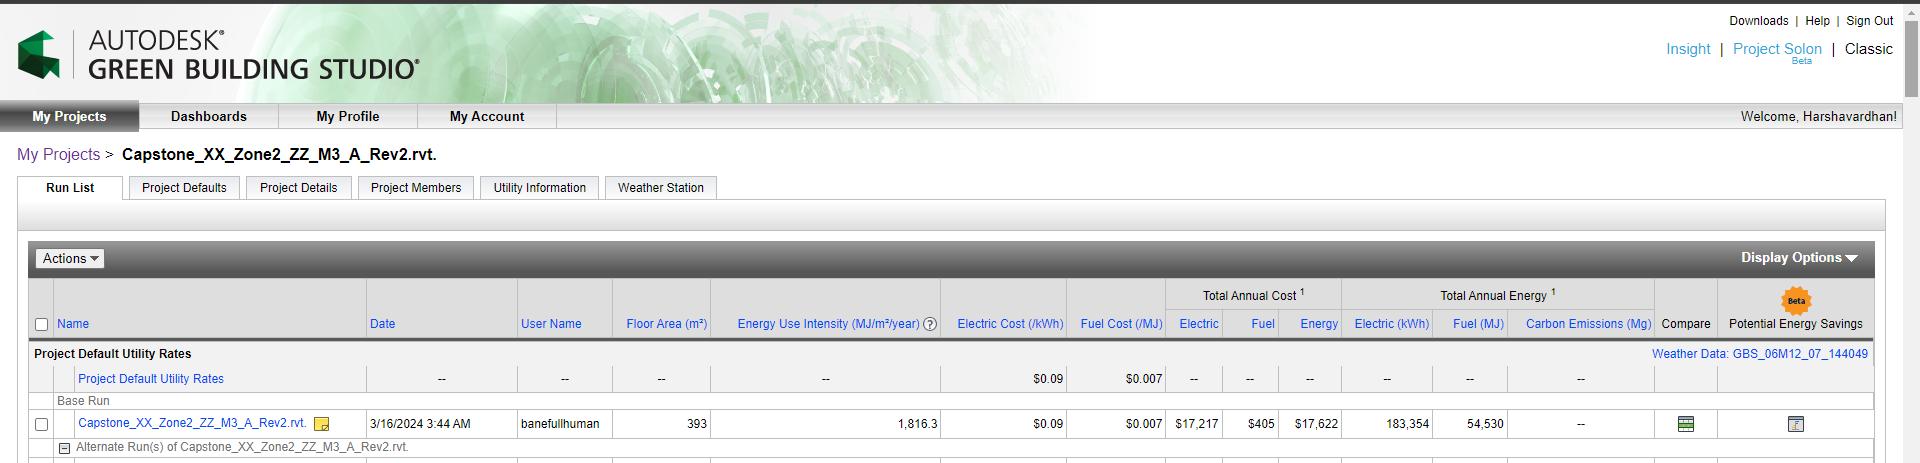Click the My Projects breadcrumb link
1920x463 pixels.
pyautogui.click(x=58, y=154)
